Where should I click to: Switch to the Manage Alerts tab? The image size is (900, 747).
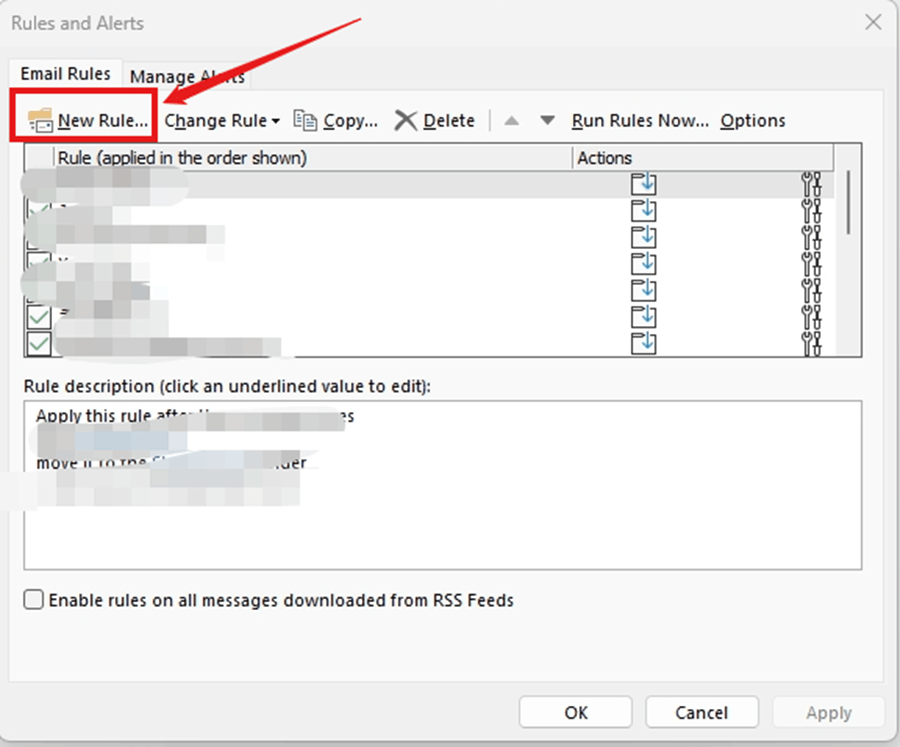187,76
